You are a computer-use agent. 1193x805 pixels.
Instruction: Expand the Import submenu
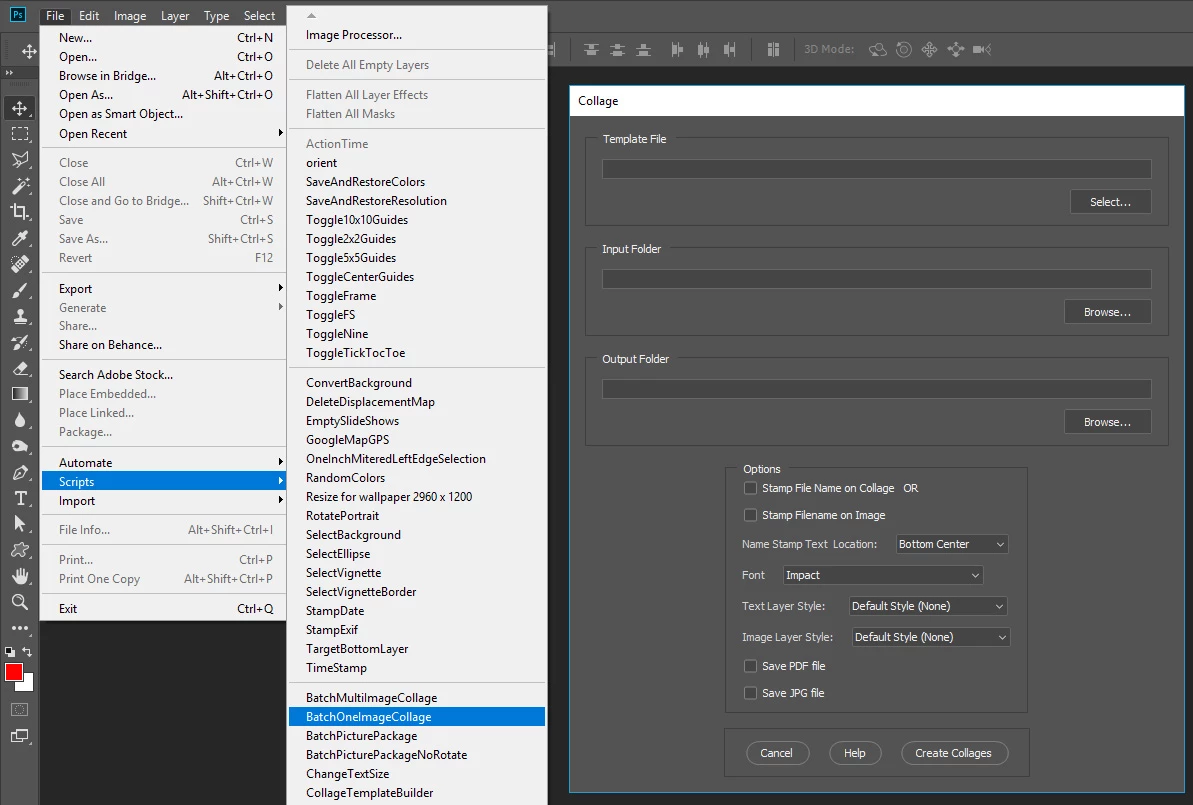click(x=164, y=501)
